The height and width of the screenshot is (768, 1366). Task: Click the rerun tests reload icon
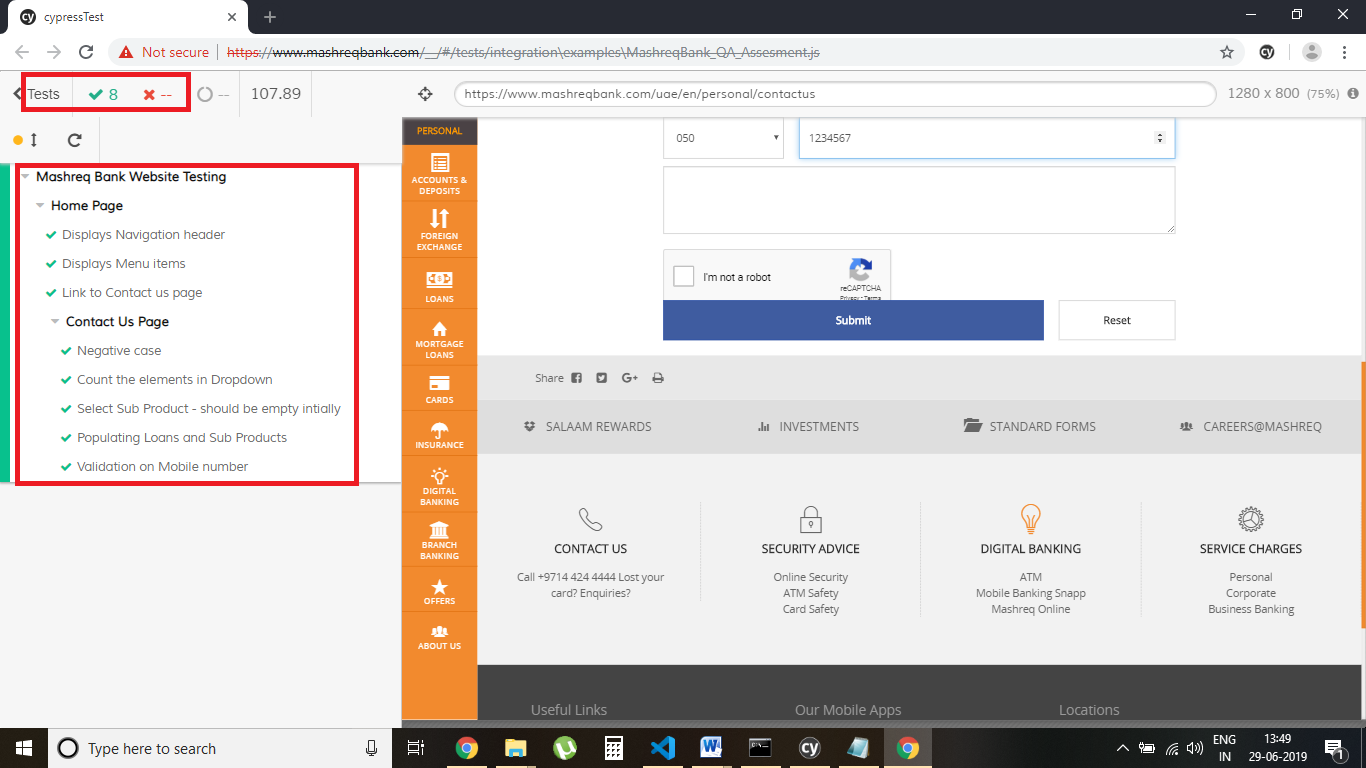click(x=75, y=140)
